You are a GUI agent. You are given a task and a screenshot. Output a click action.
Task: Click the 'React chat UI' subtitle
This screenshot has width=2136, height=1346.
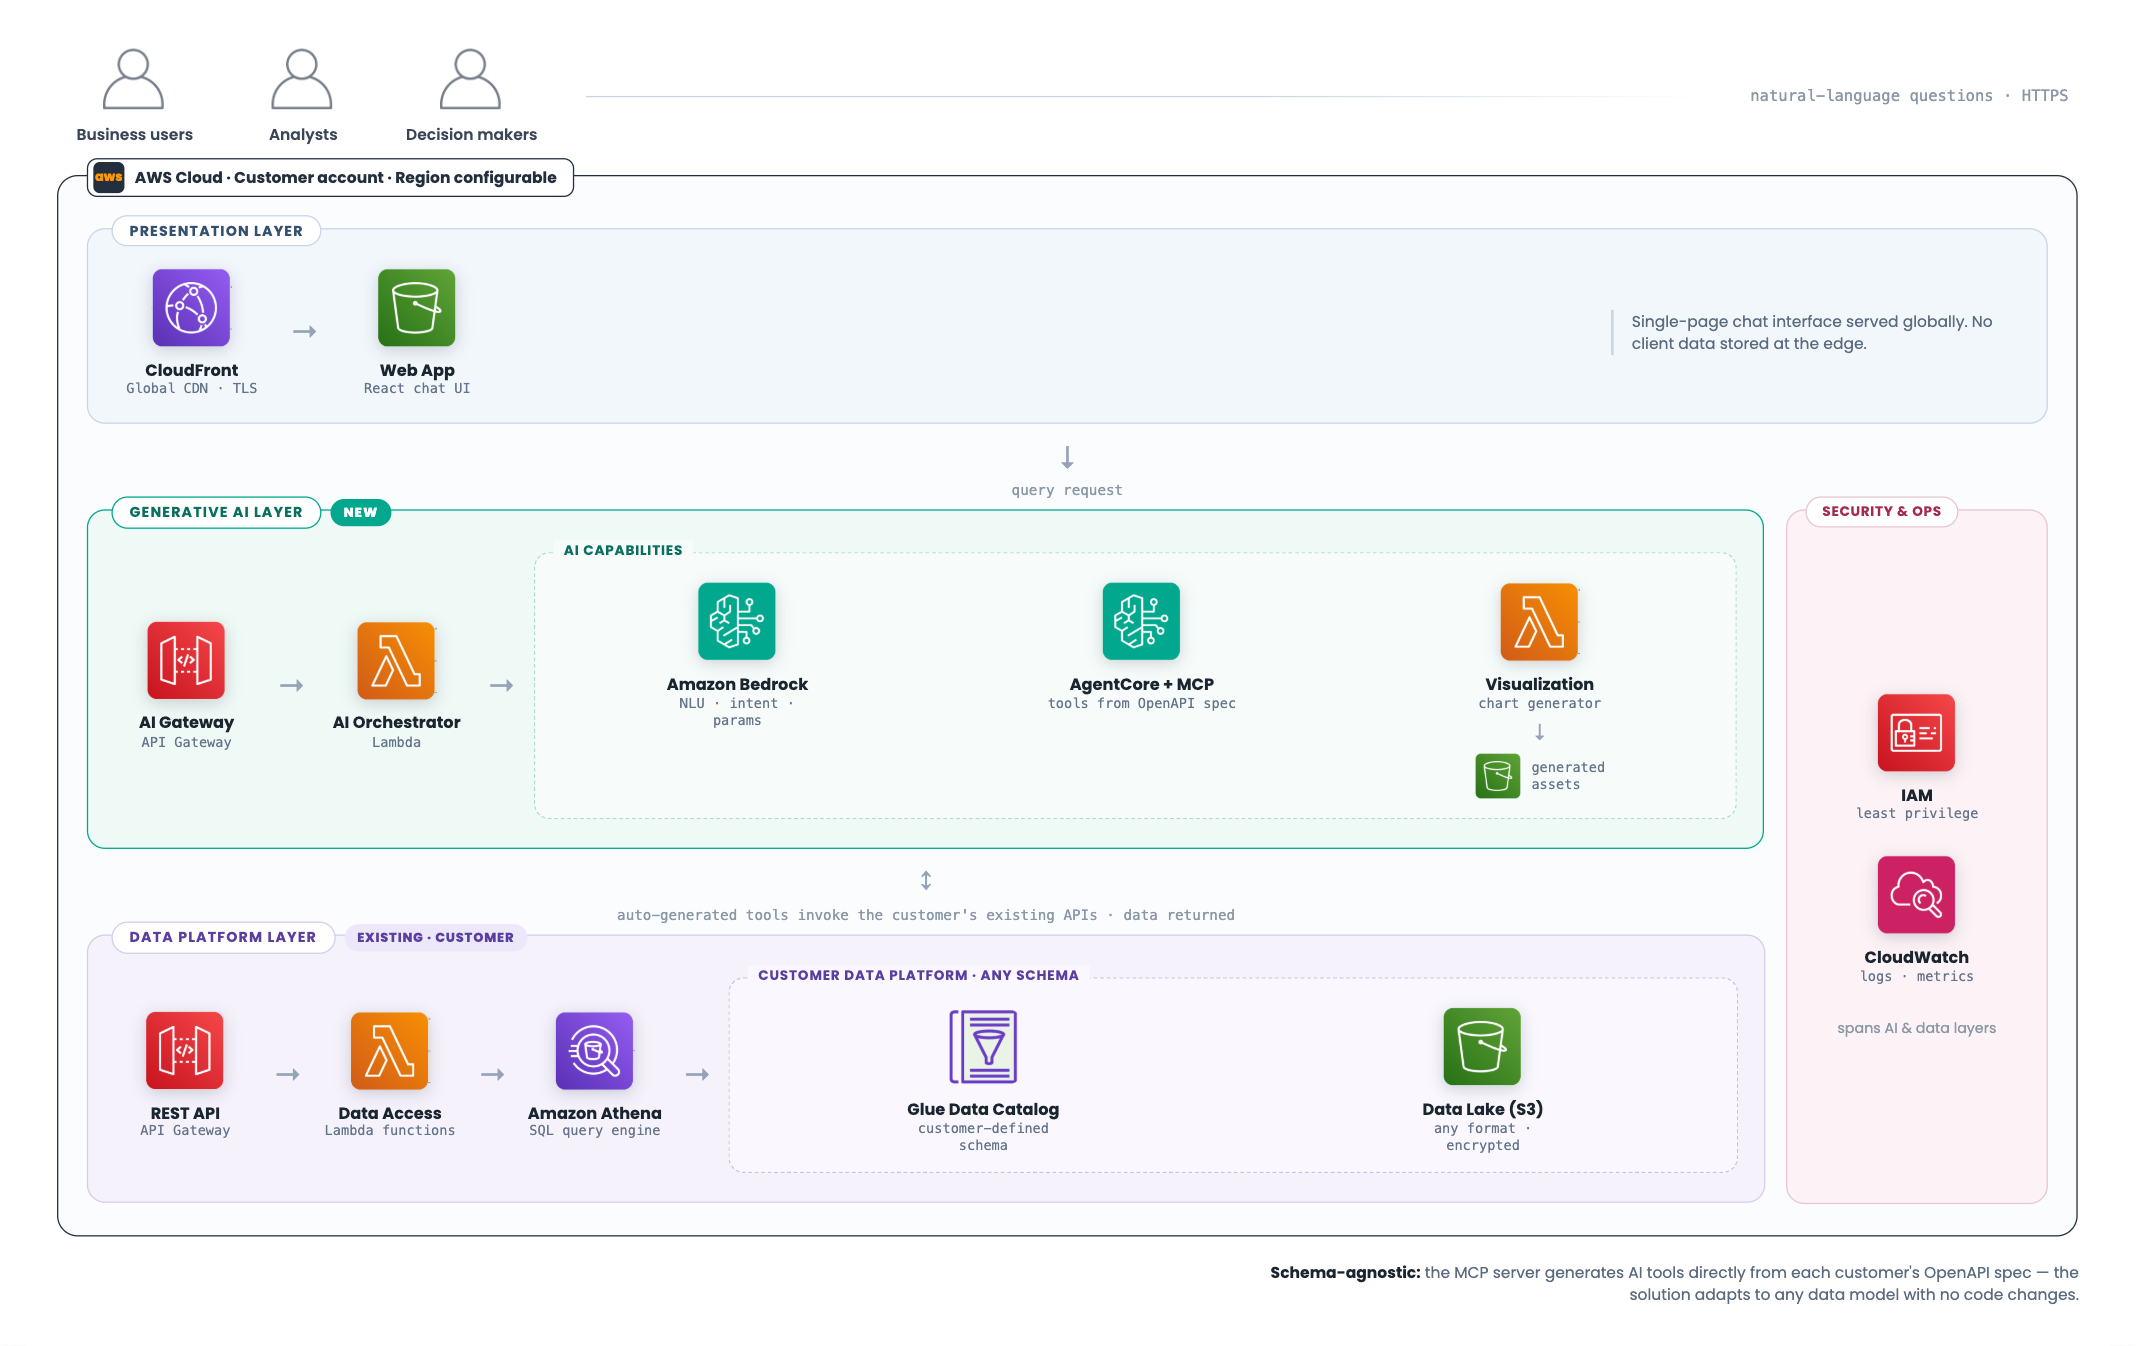417,388
